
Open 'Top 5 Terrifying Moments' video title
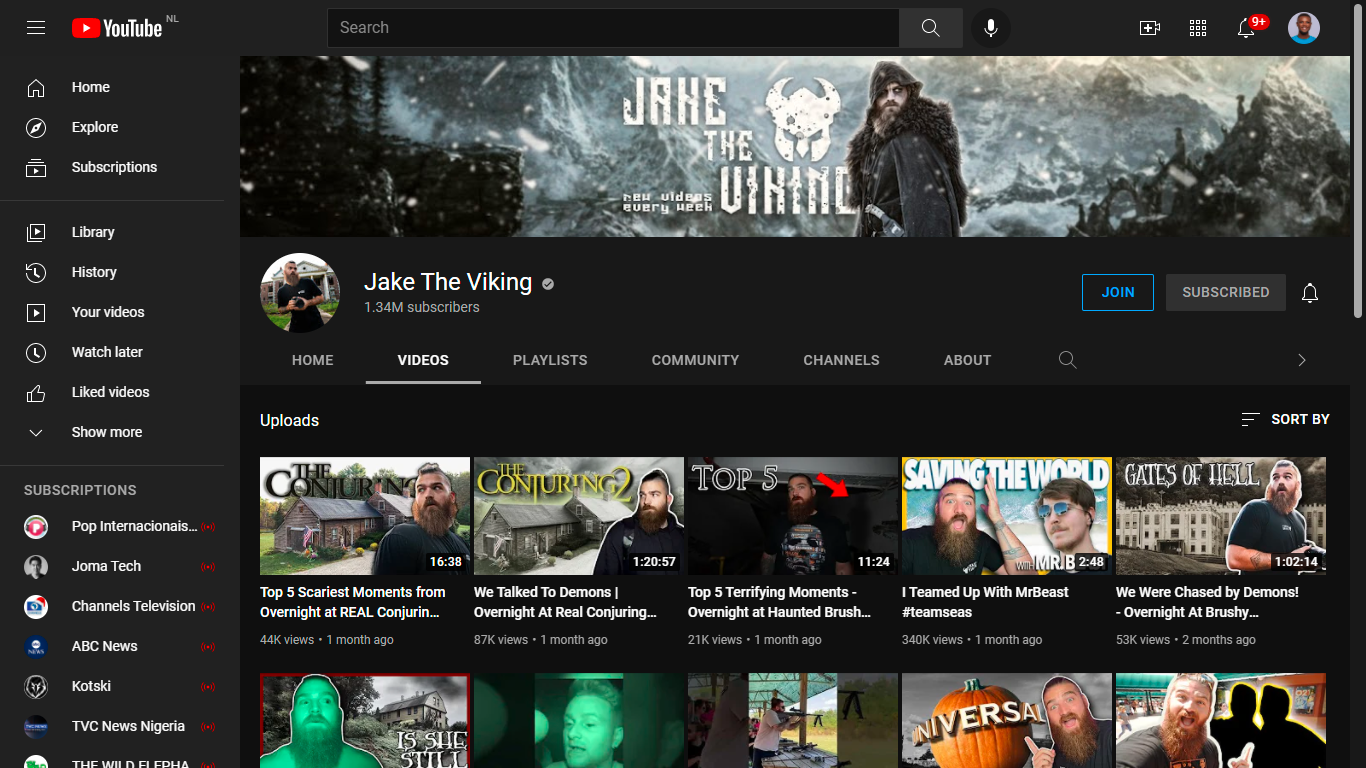pyautogui.click(x=779, y=602)
